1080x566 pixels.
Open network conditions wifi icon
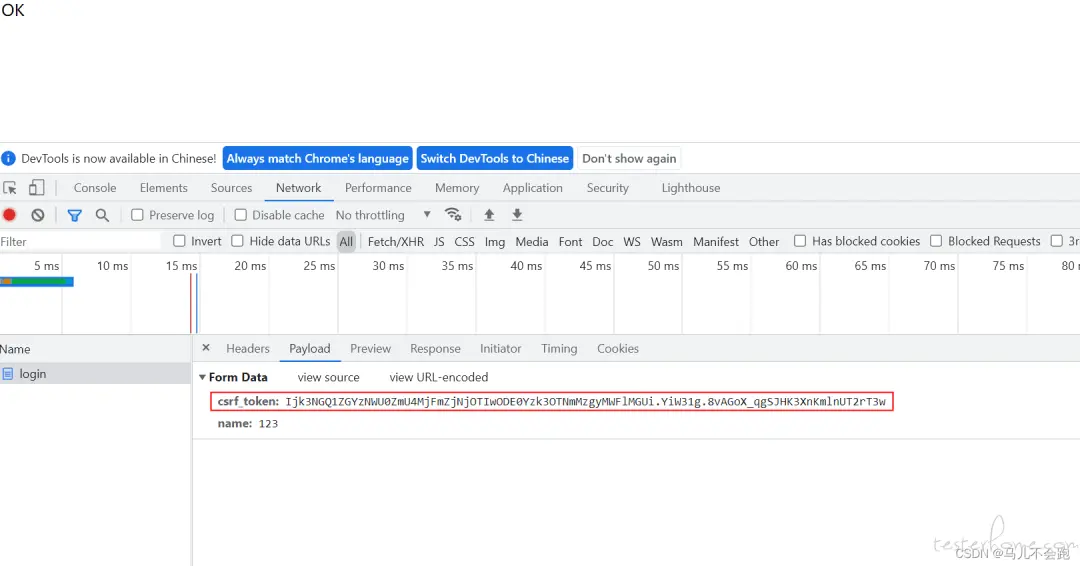(x=453, y=215)
